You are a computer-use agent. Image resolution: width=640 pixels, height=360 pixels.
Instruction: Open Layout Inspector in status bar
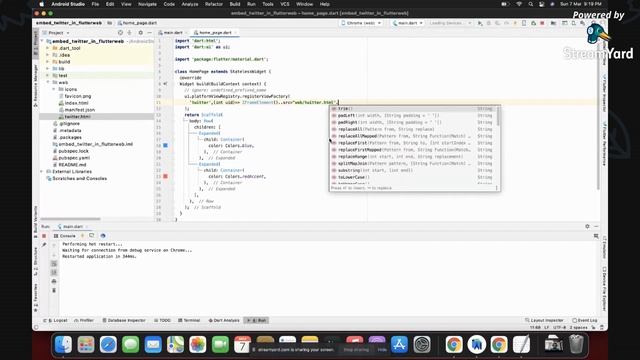tap(544, 320)
